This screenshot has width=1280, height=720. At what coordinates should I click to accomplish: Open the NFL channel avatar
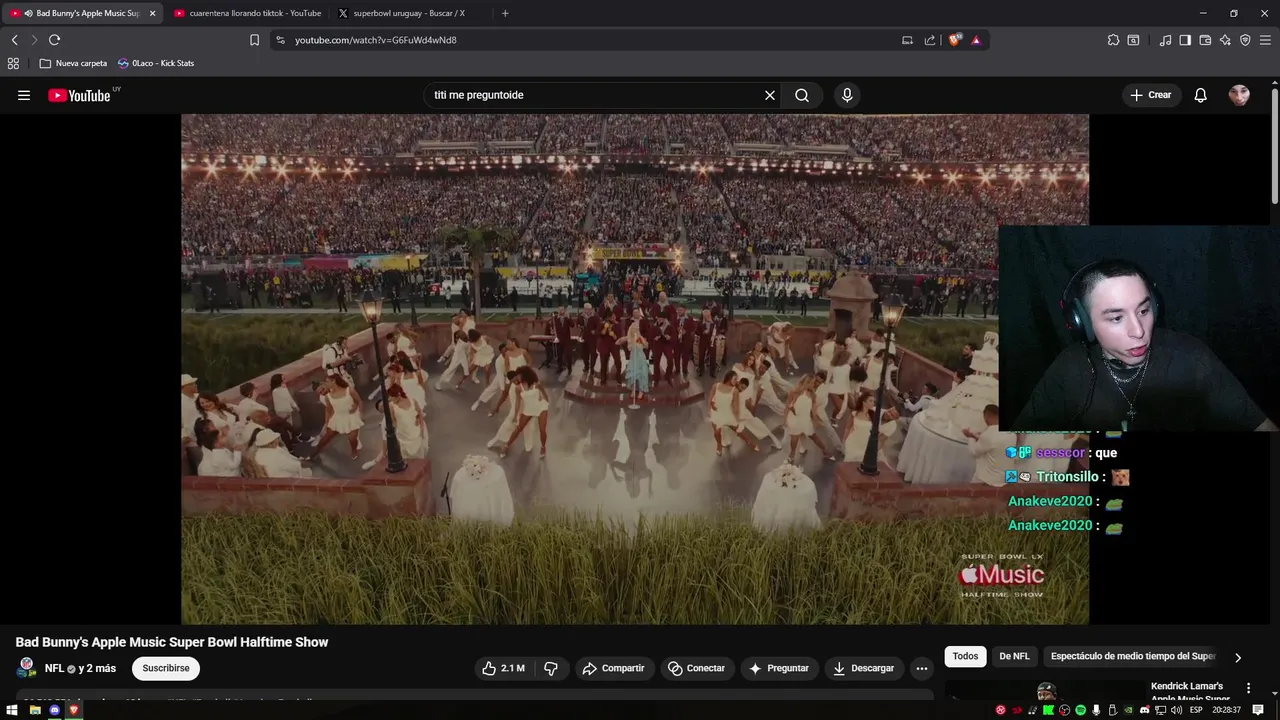(27, 668)
